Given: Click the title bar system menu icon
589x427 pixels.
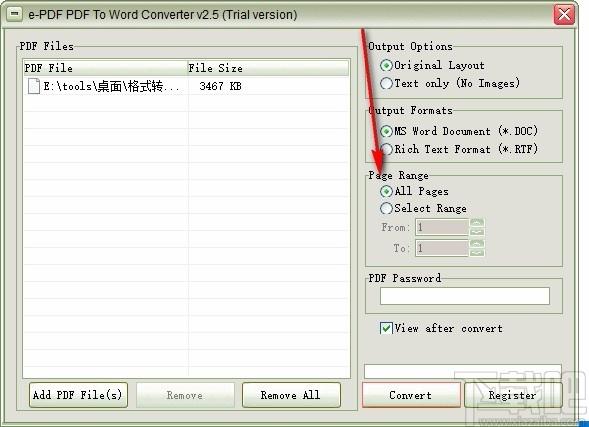Looking at the screenshot, I should pyautogui.click(x=15, y=14).
